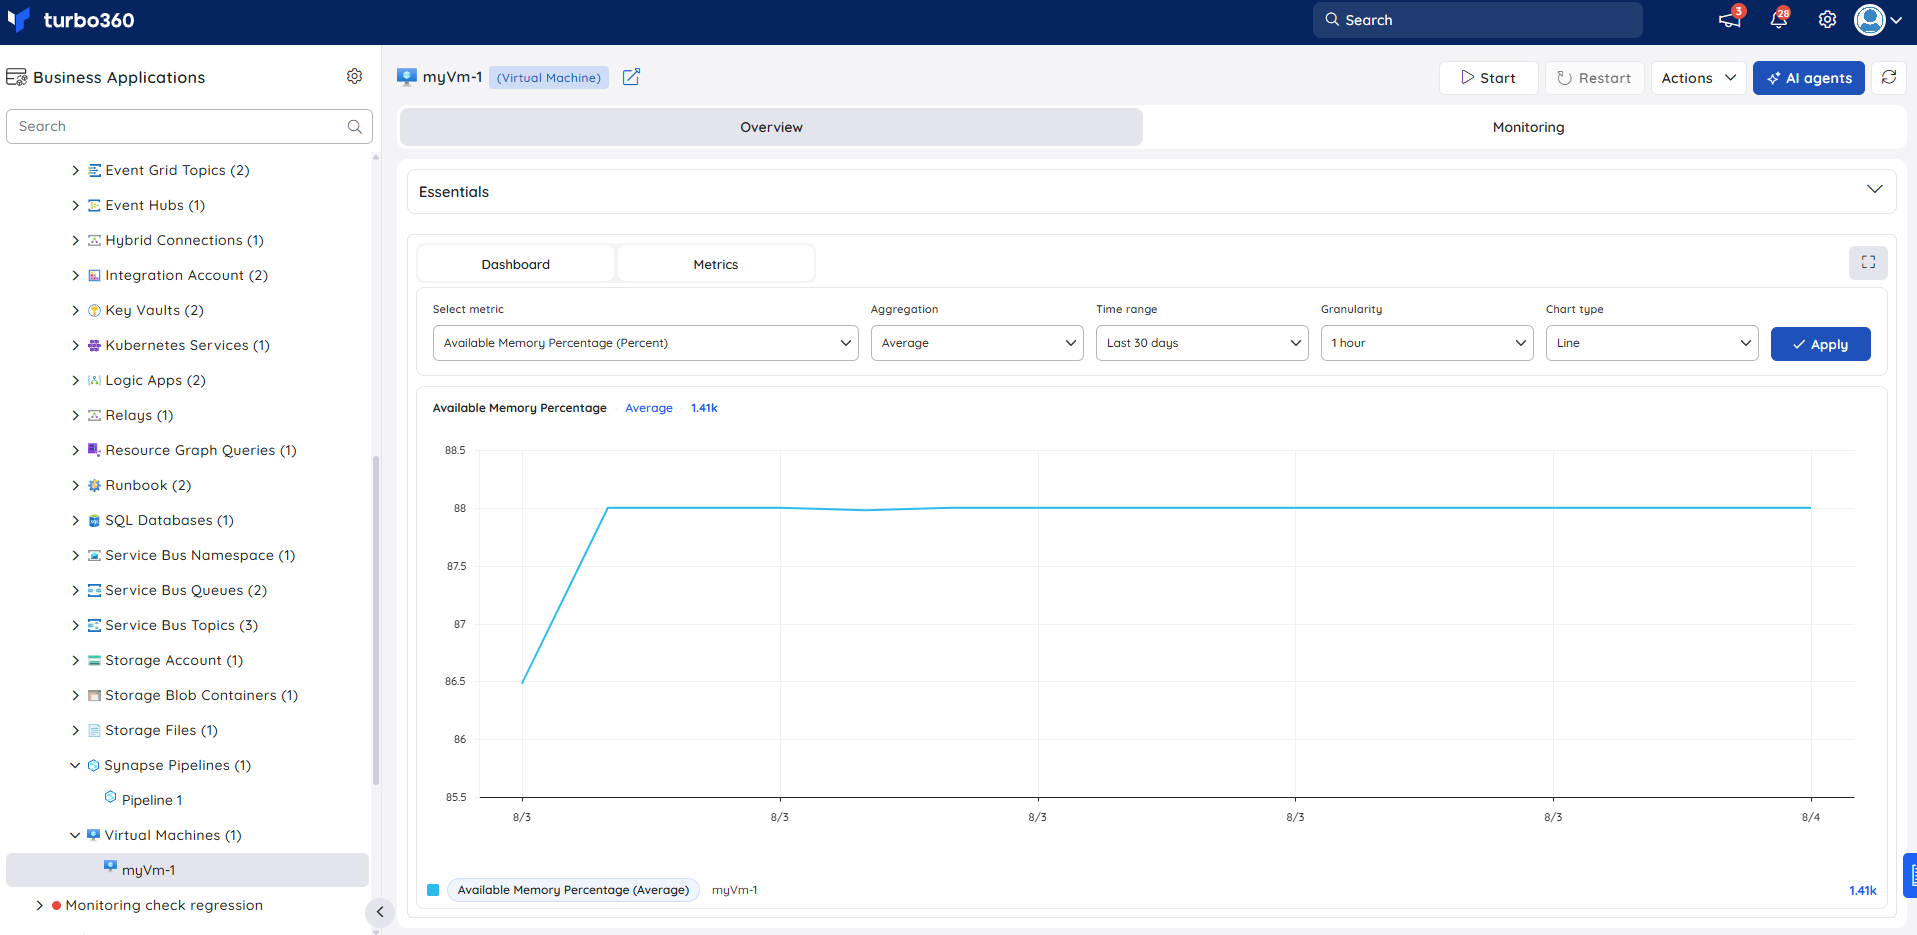This screenshot has width=1917, height=935.
Task: Click the sidebar vertical scrollbar
Action: [x=376, y=620]
